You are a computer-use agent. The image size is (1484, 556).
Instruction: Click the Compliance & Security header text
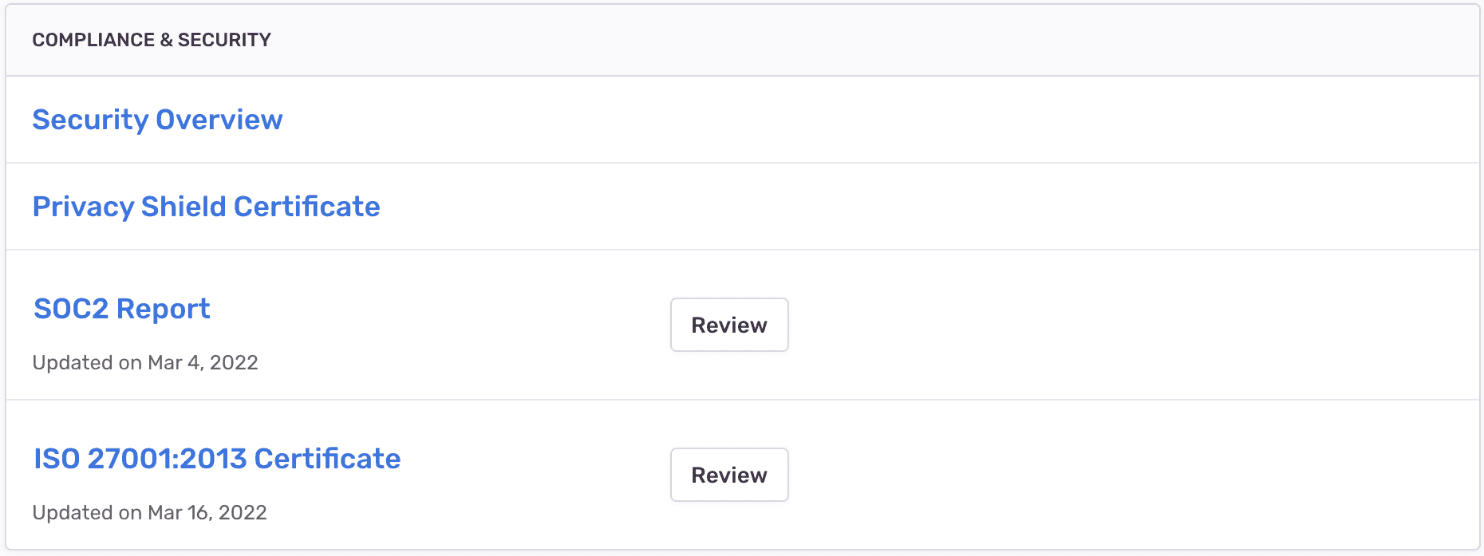pyautogui.click(x=151, y=40)
